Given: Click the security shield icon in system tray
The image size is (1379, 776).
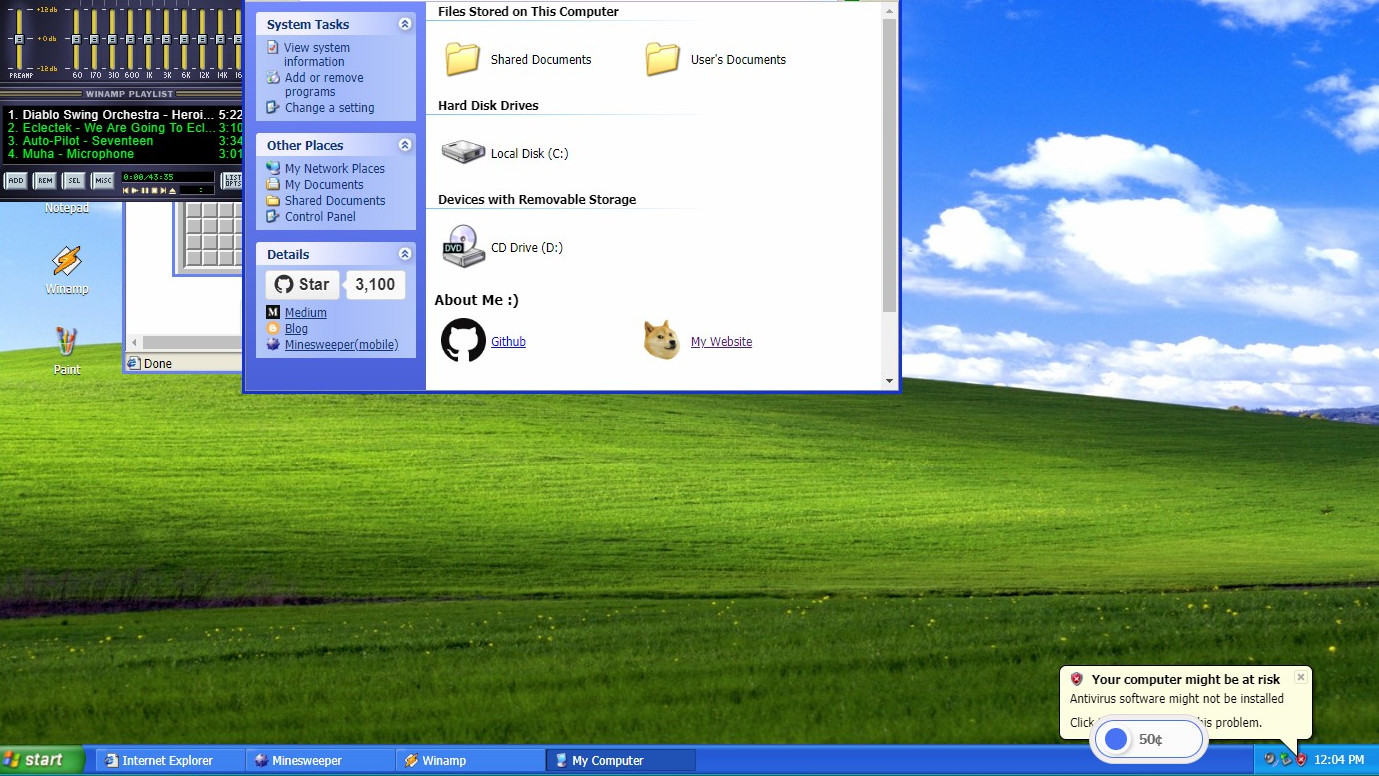Looking at the screenshot, I should (1301, 759).
